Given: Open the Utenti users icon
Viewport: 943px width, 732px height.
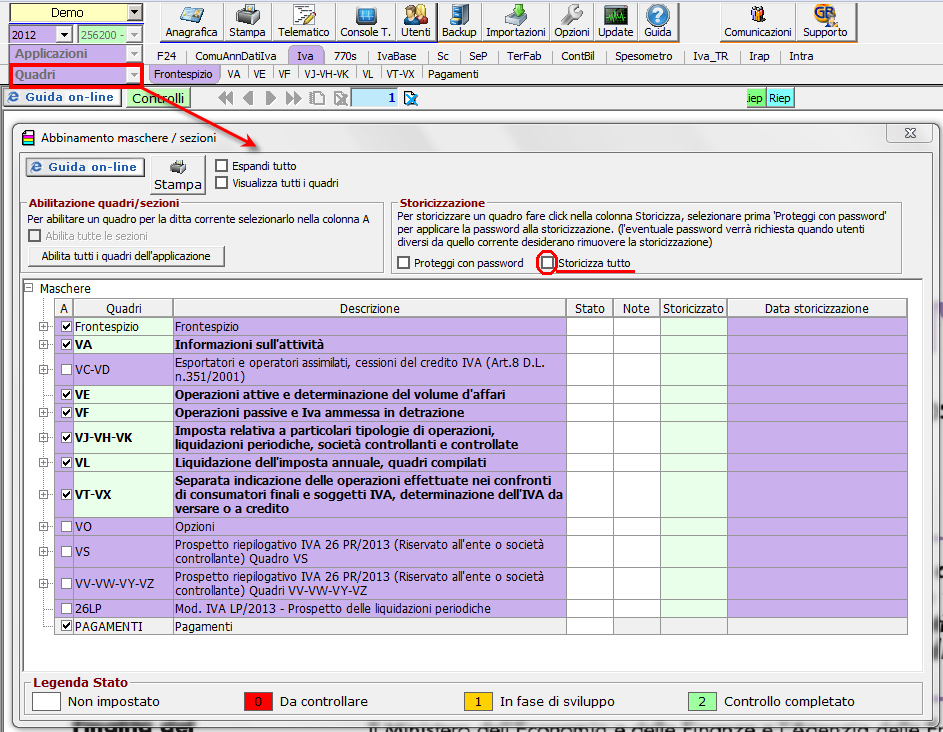Looking at the screenshot, I should [416, 21].
